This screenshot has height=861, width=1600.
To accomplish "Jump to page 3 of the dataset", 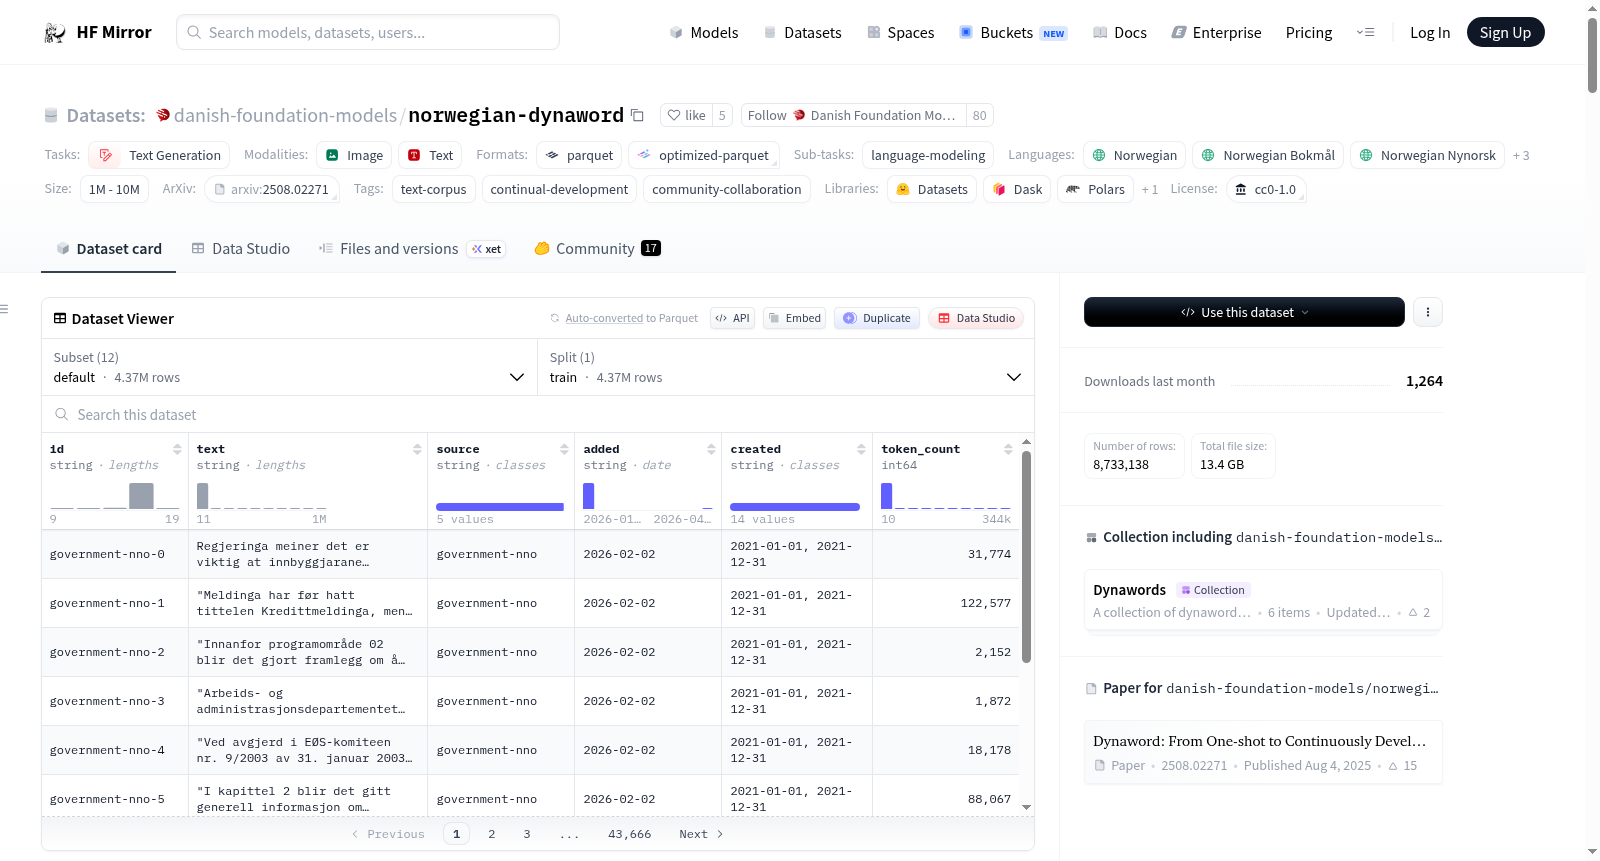I will 527,834.
